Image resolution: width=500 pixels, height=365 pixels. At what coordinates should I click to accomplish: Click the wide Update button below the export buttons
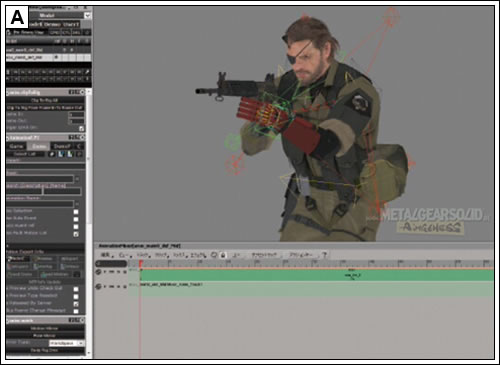[44, 282]
